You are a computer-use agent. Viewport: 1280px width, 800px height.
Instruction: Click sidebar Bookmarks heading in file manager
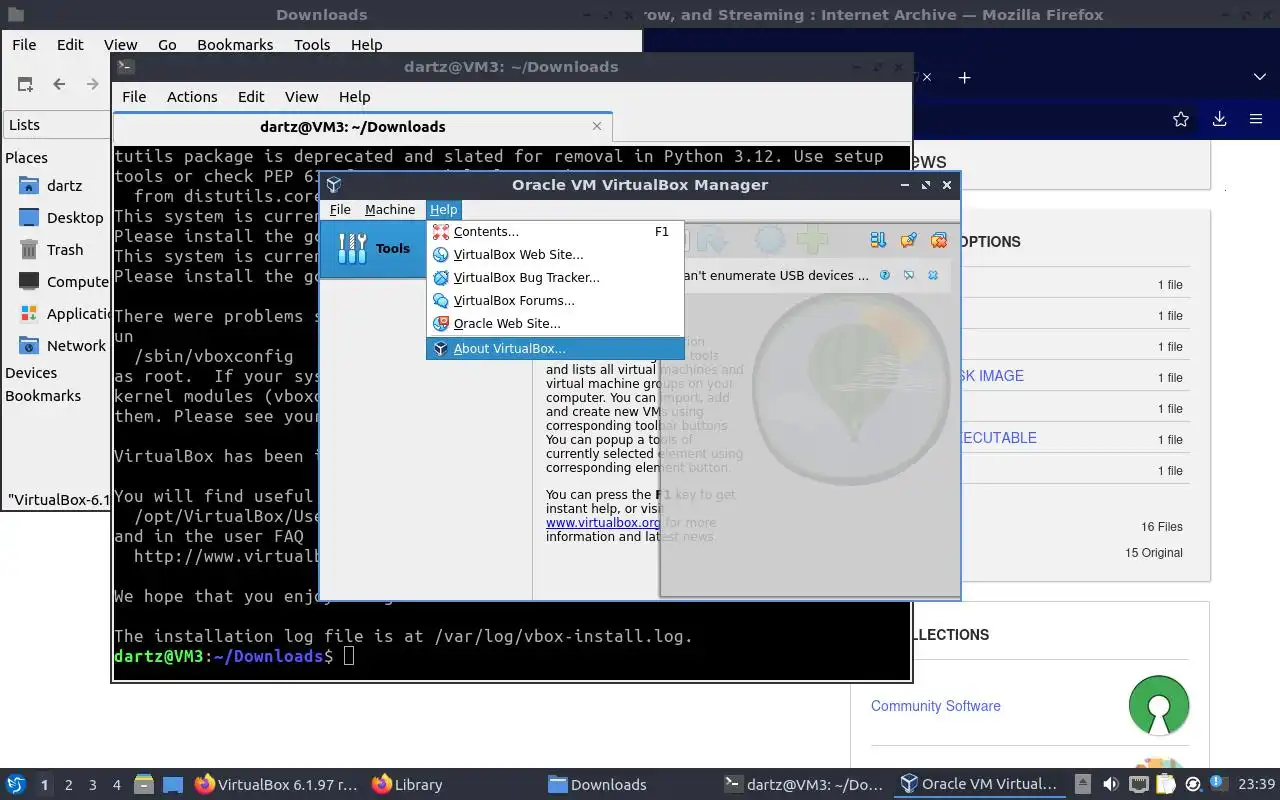(x=43, y=395)
